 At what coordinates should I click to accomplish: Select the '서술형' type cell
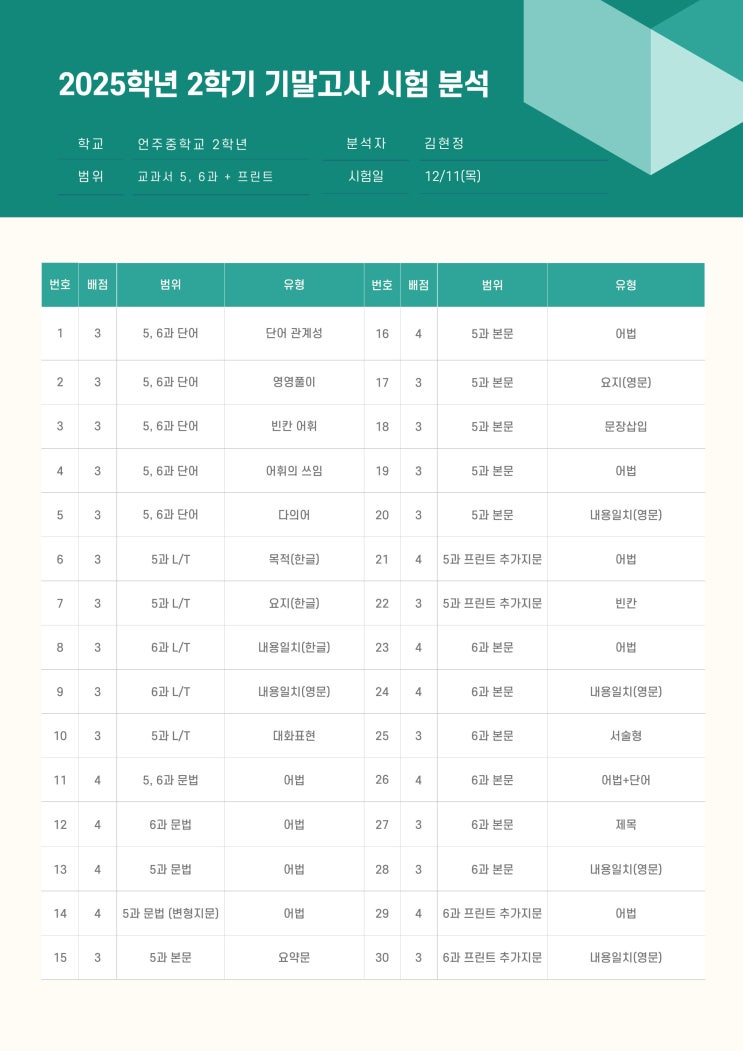(x=626, y=736)
